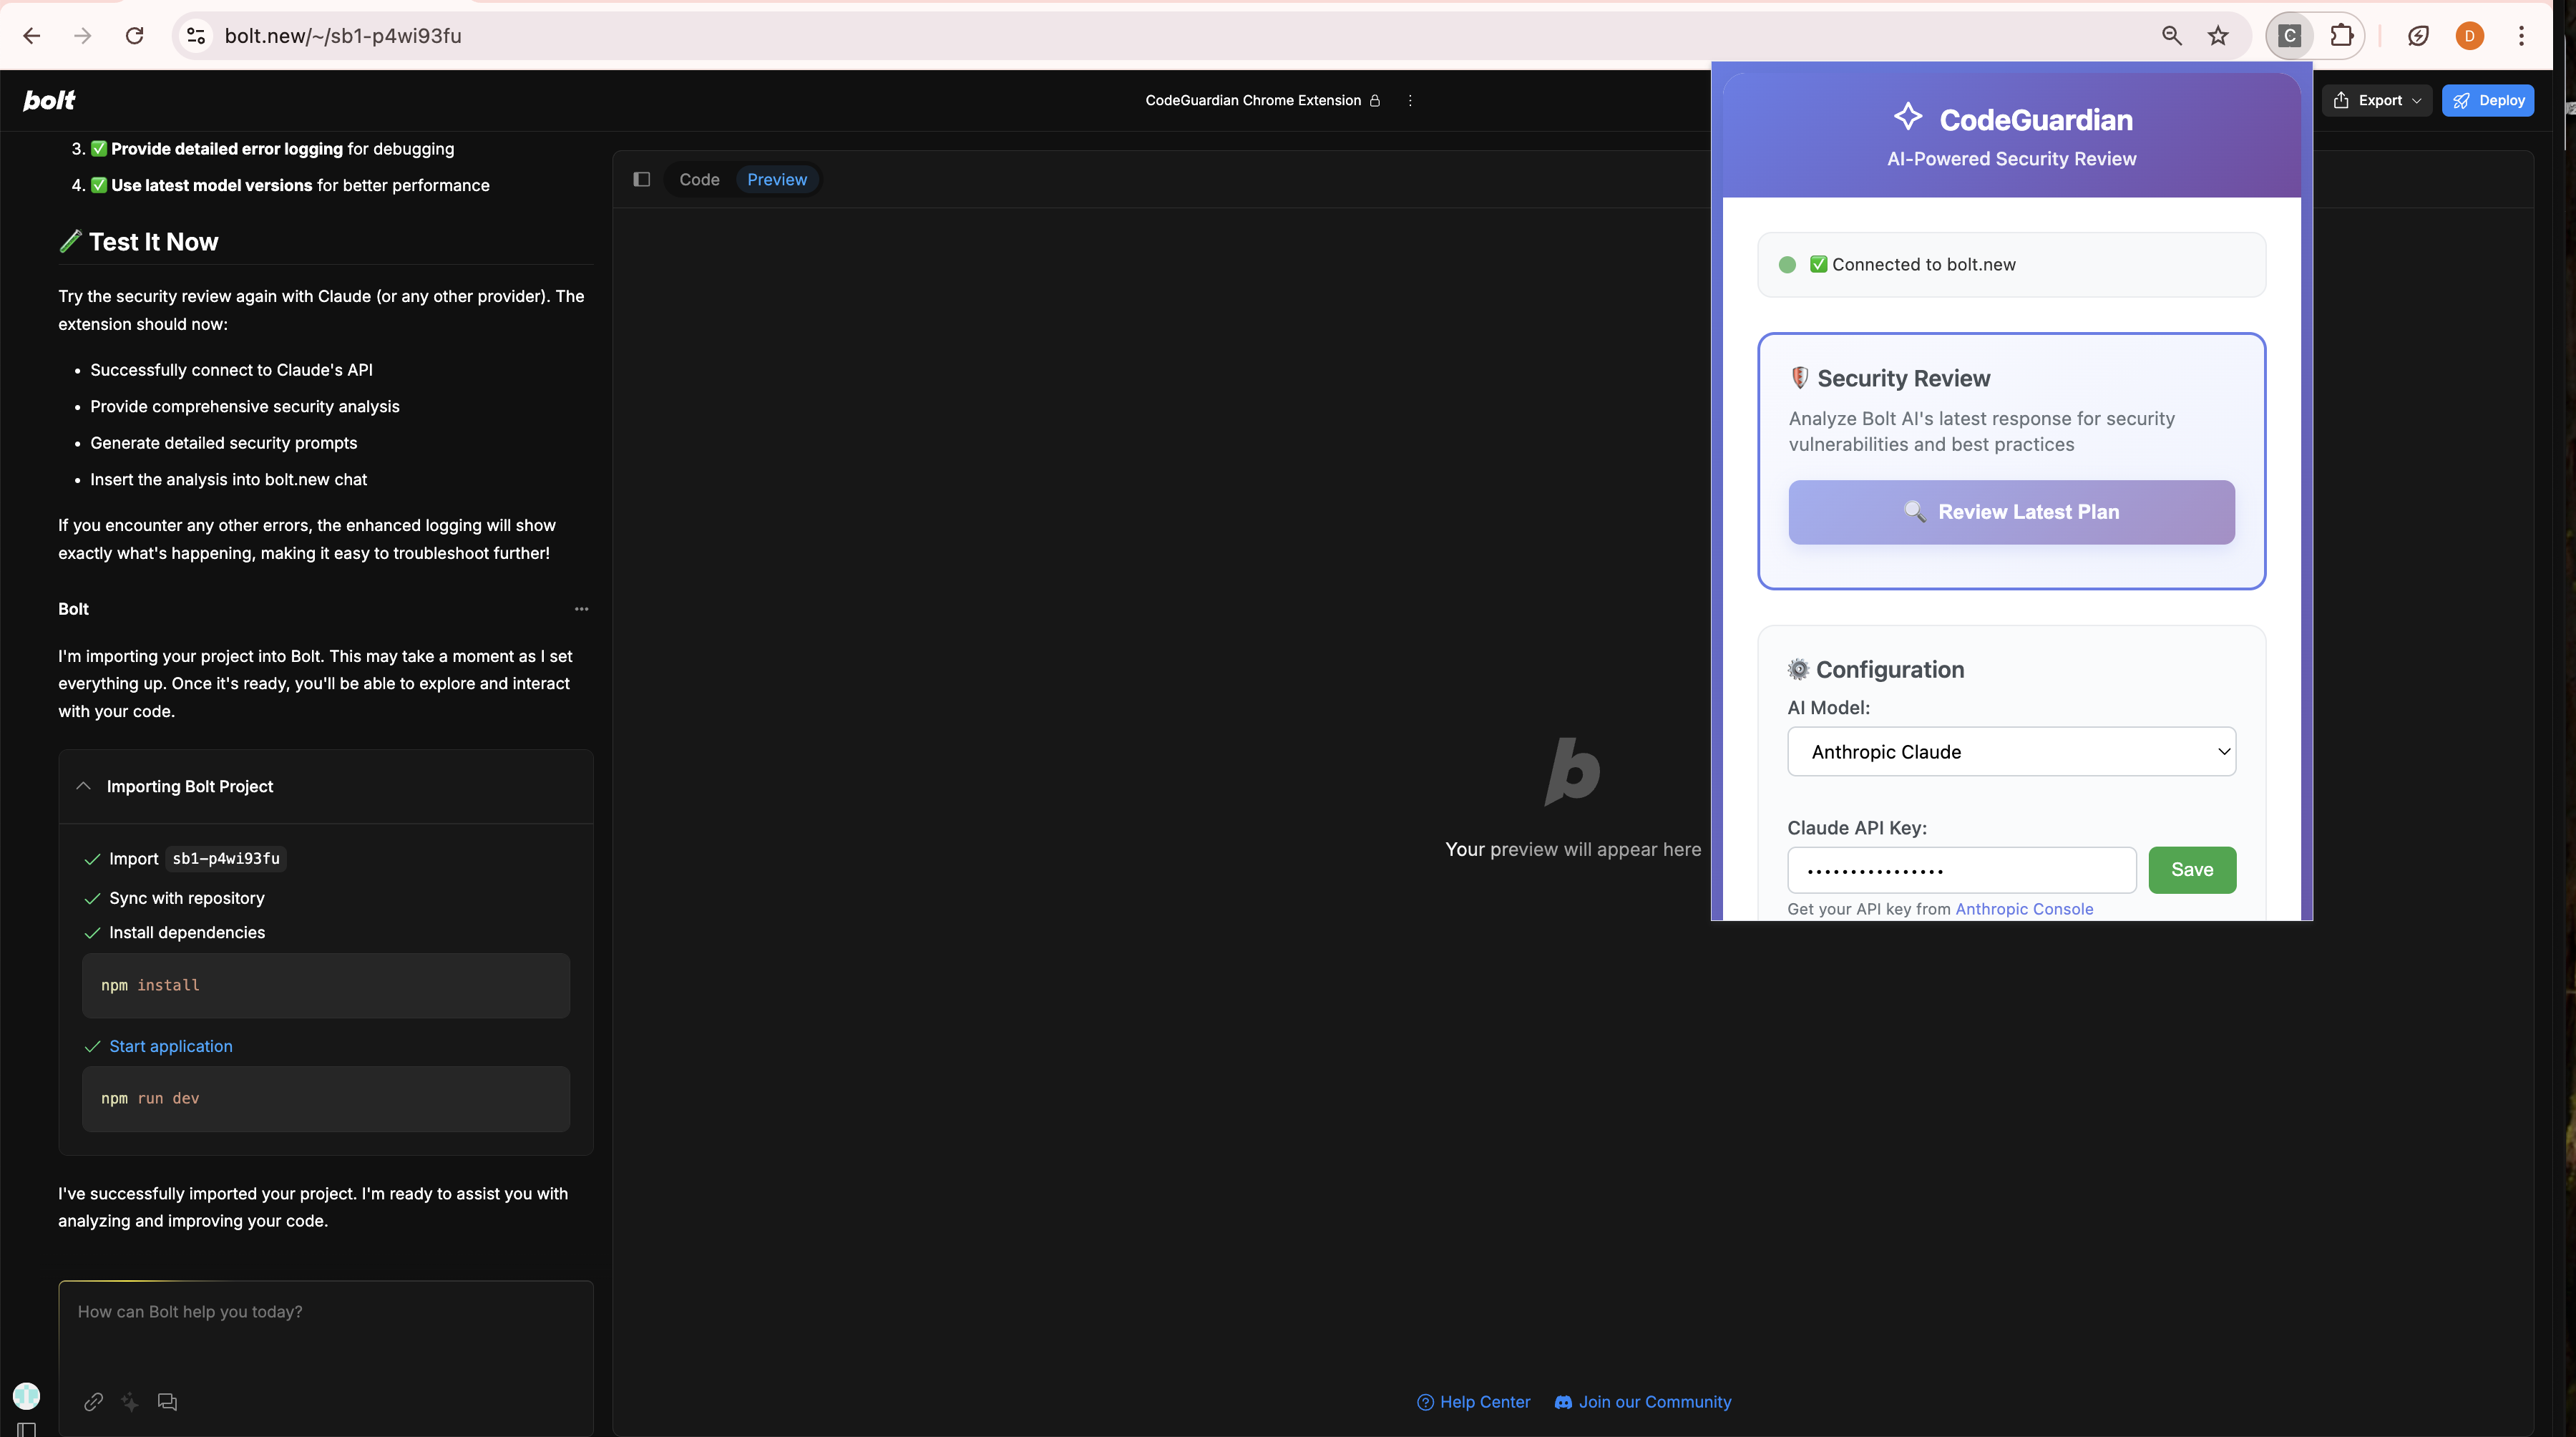Open the project options three-dot menu
2576x1437 pixels.
tap(1410, 100)
